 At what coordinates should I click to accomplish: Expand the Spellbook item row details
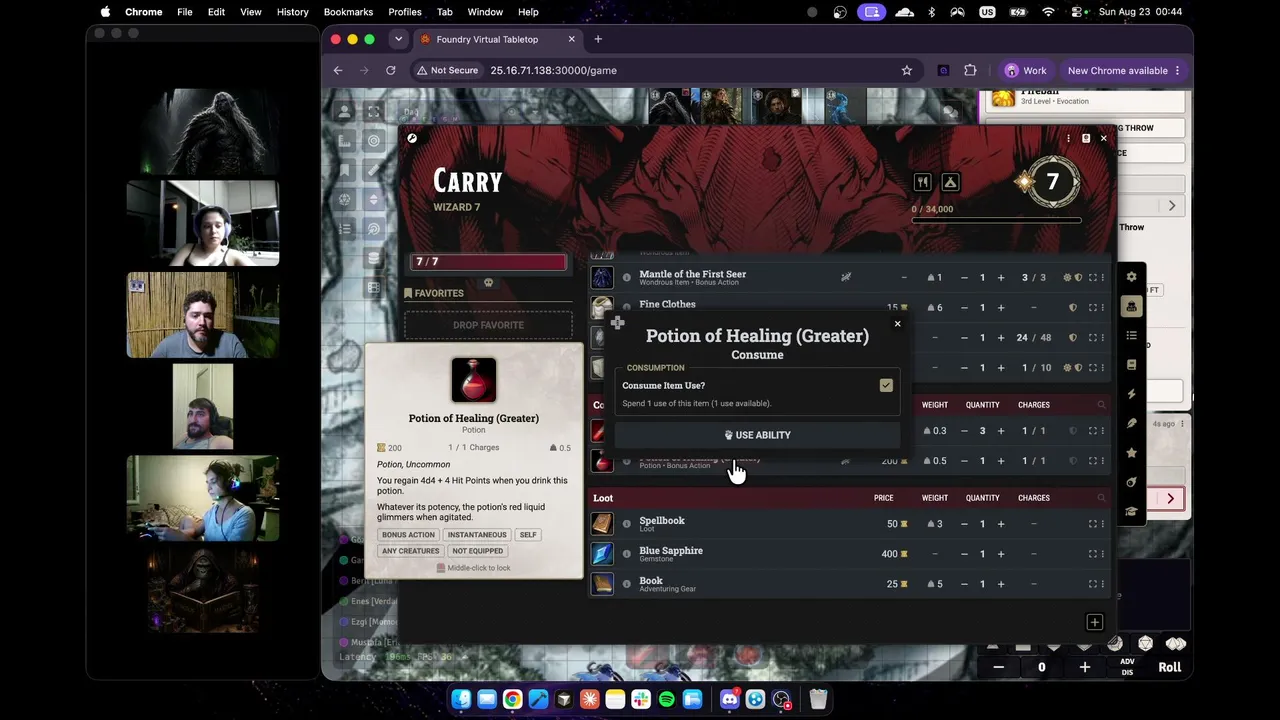[x=1092, y=524]
